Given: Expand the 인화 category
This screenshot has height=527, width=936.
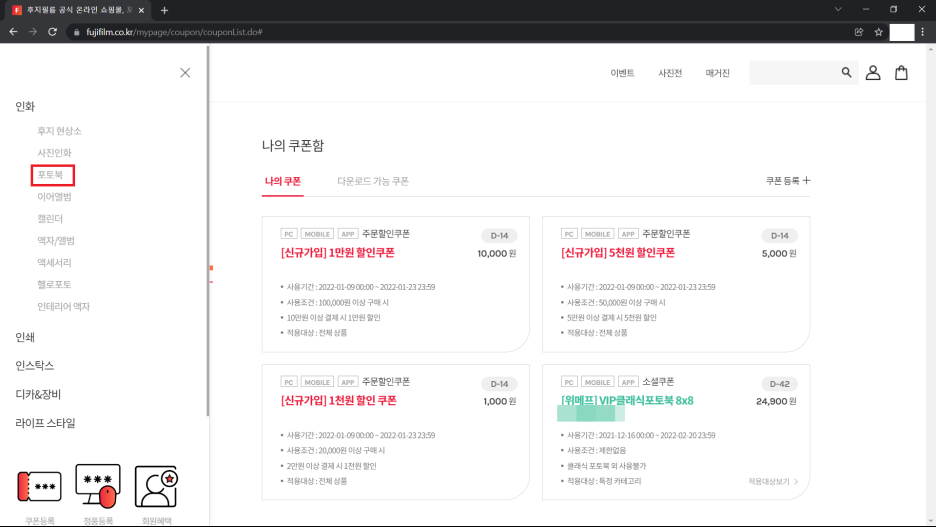Looking at the screenshot, I should (x=25, y=106).
